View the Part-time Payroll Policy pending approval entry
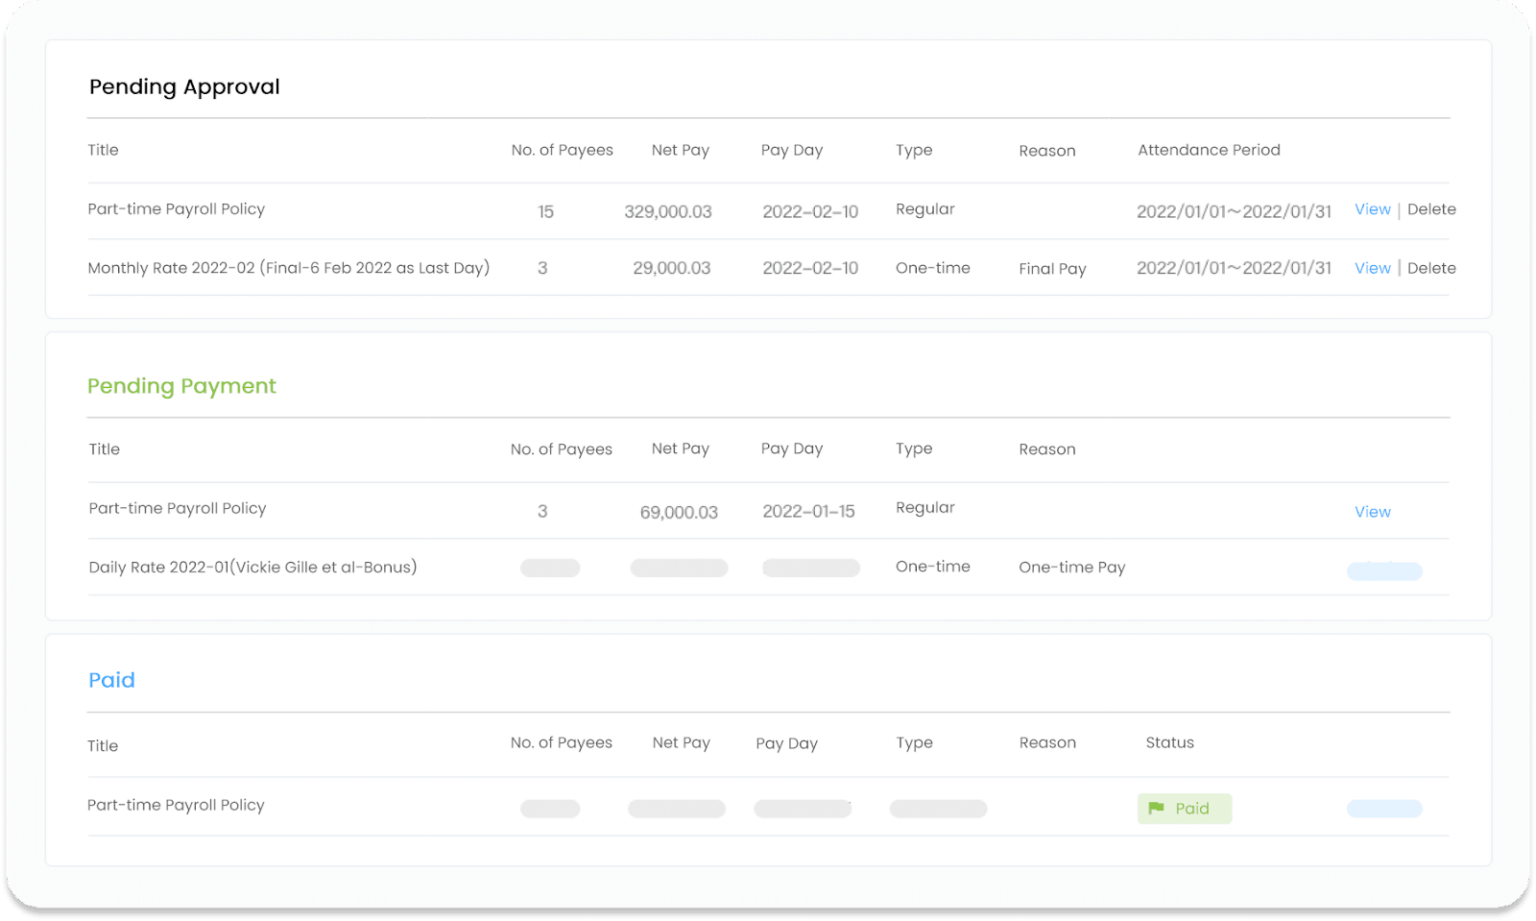 pyautogui.click(x=1372, y=209)
